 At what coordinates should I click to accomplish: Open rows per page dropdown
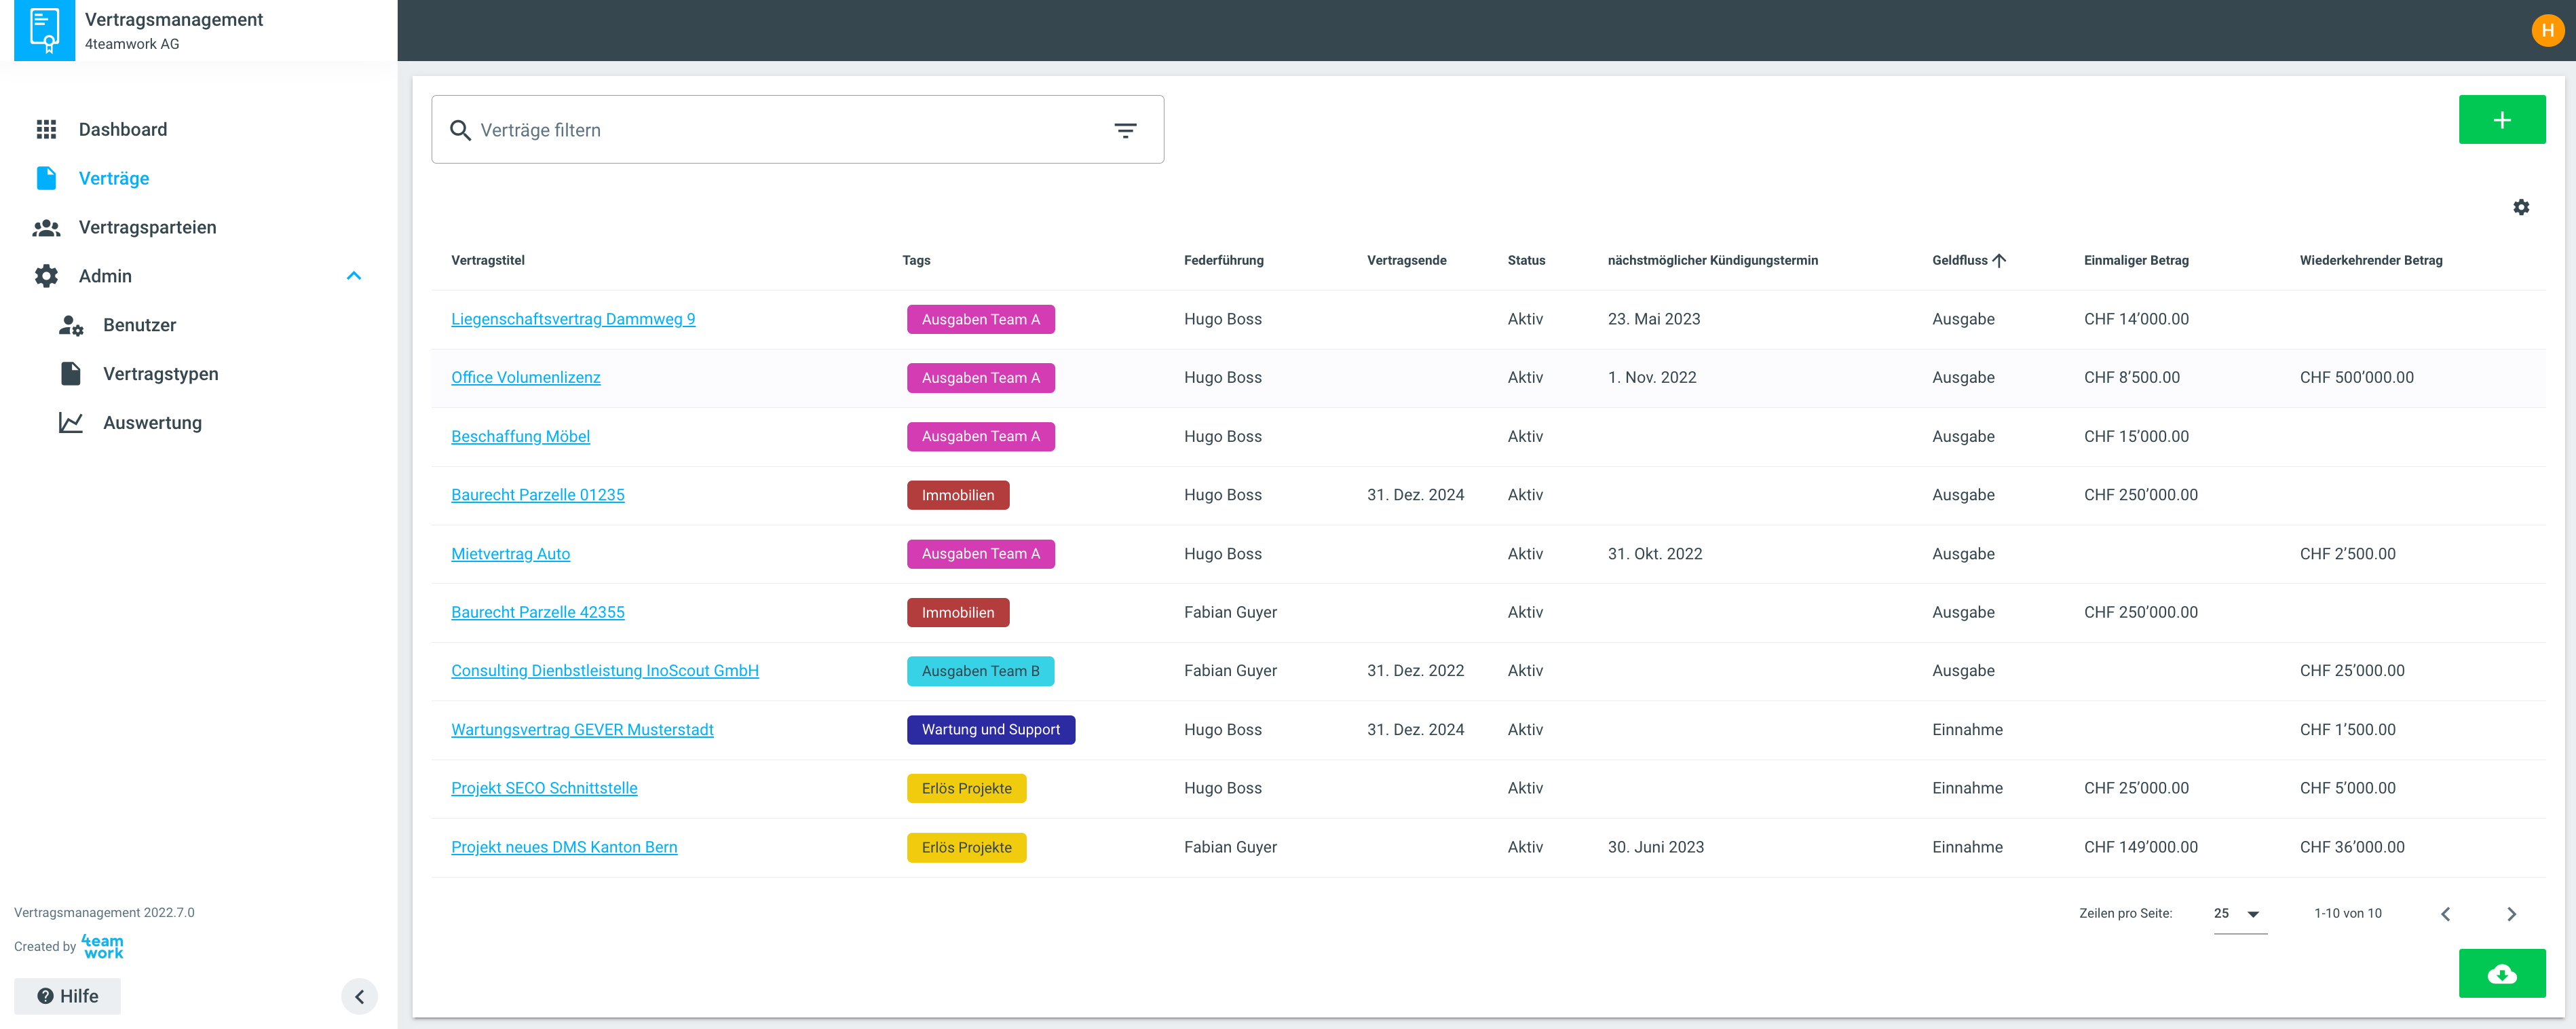[2239, 913]
